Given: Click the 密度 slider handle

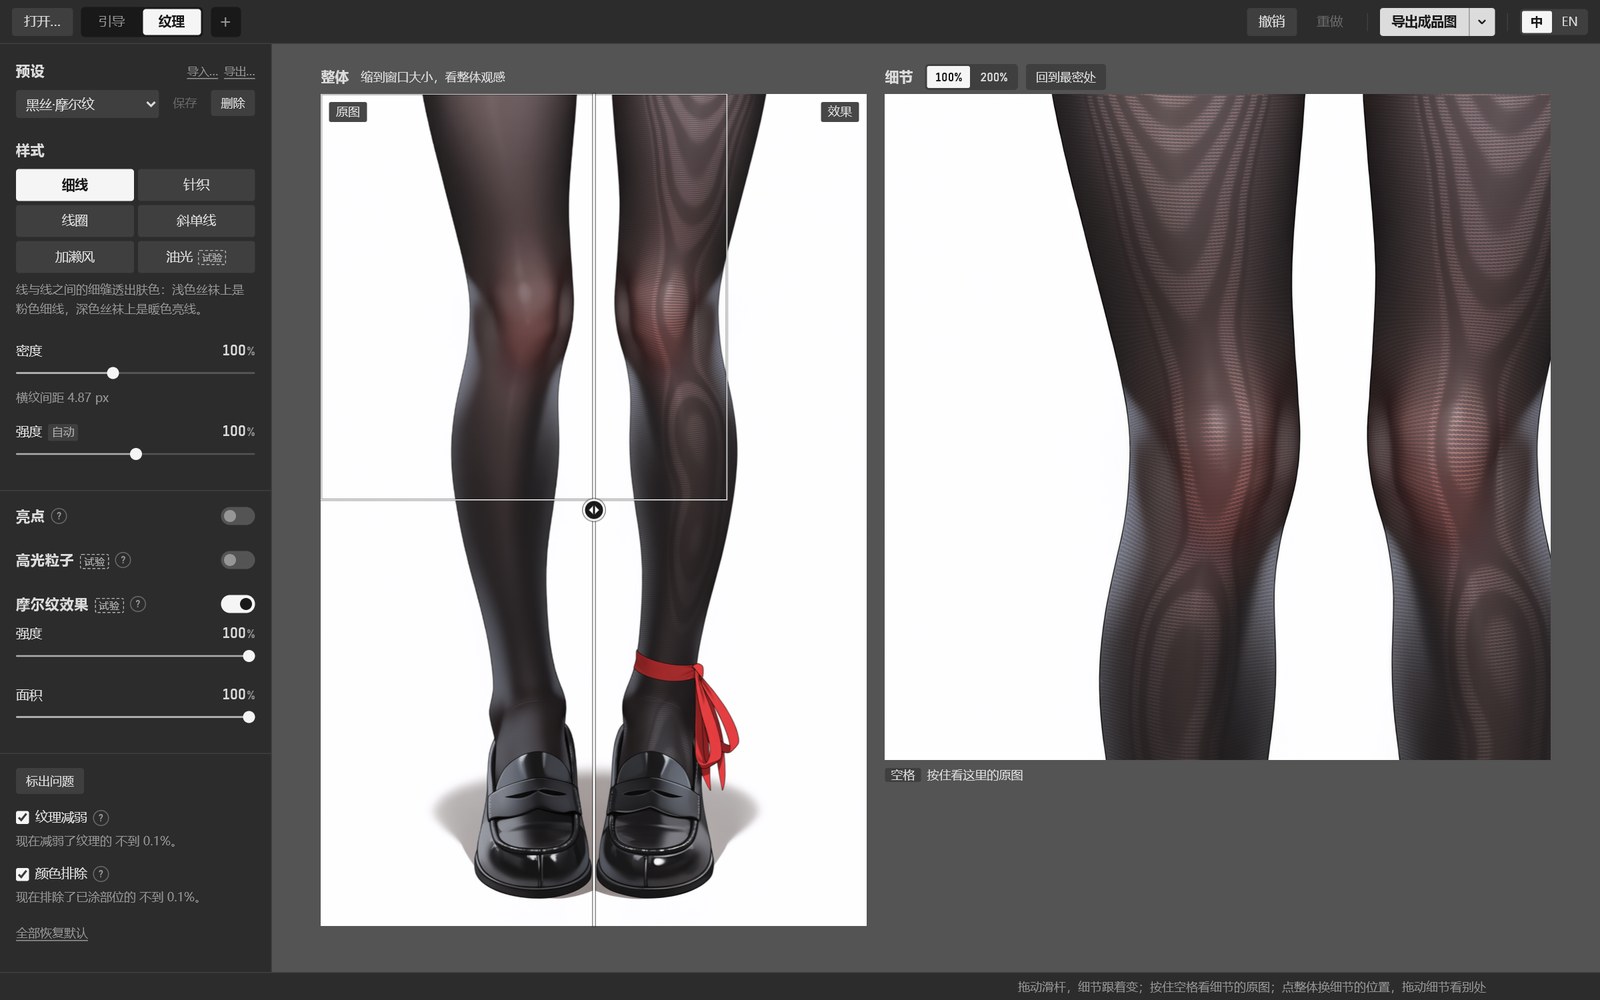Looking at the screenshot, I should tap(113, 373).
